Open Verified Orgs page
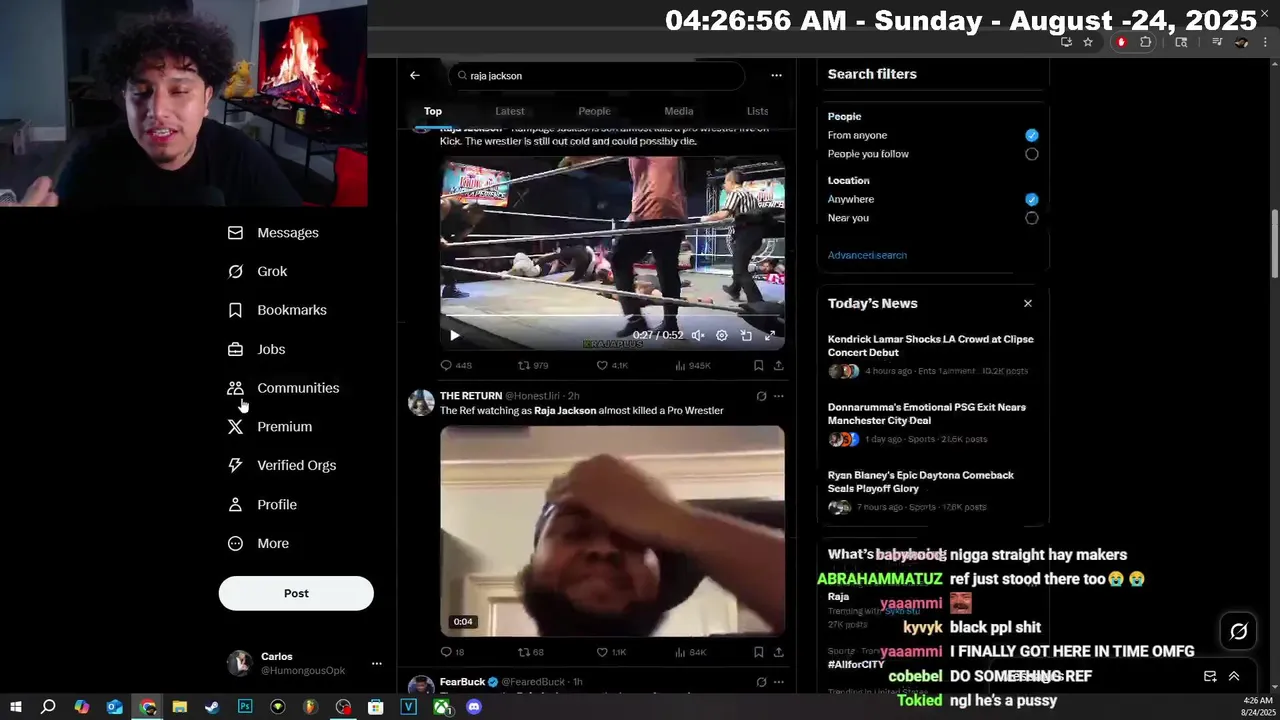 point(281,465)
